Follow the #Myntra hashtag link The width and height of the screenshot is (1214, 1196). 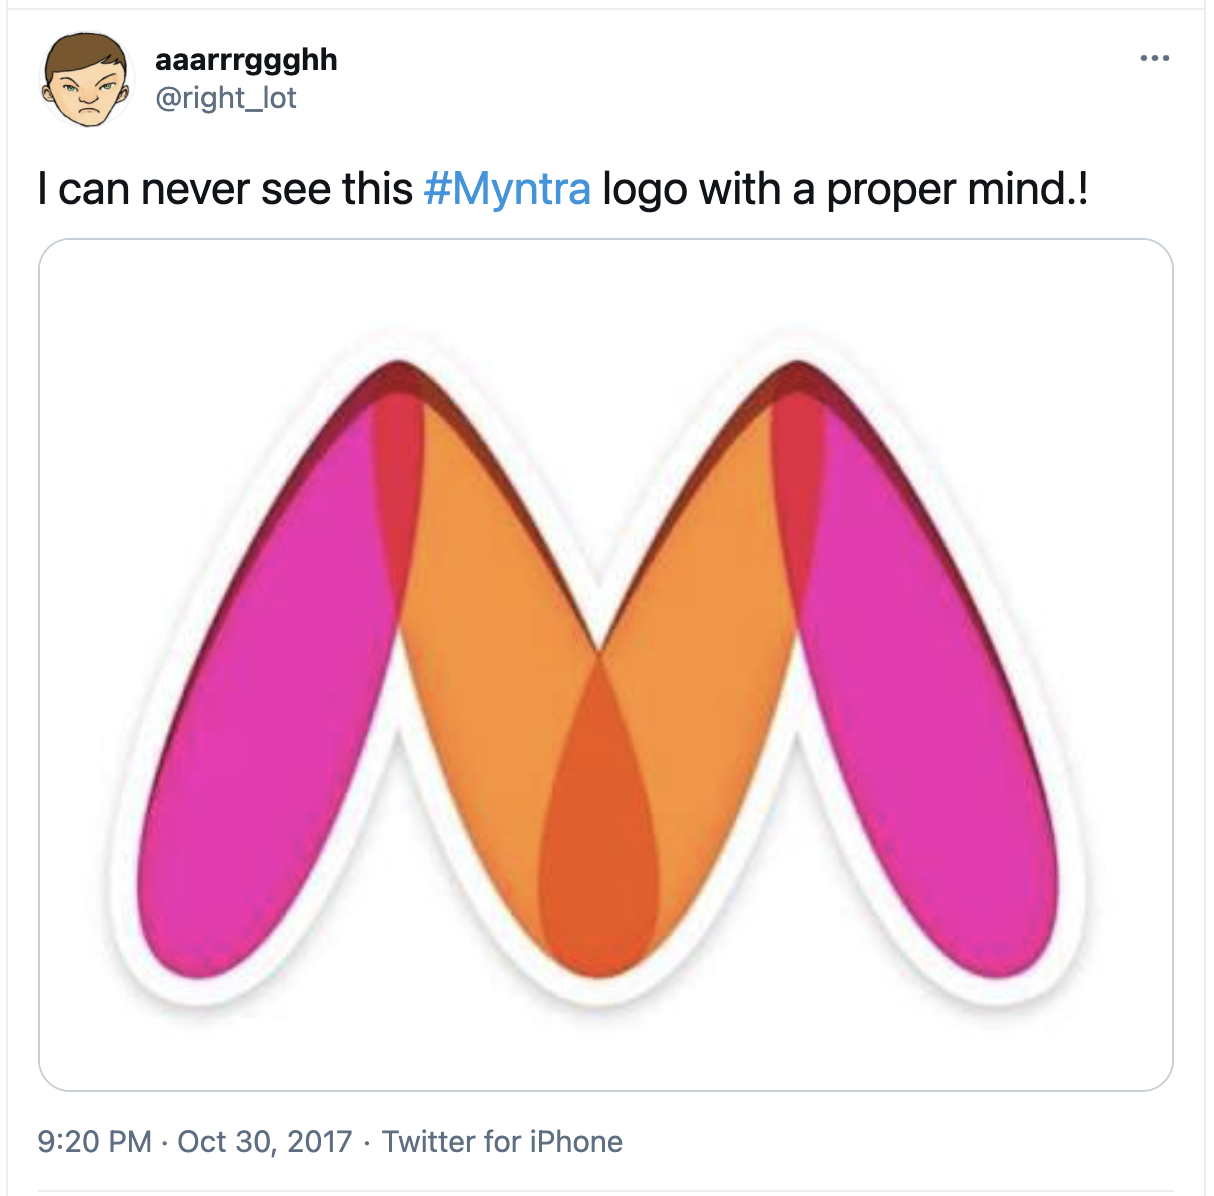coord(507,188)
